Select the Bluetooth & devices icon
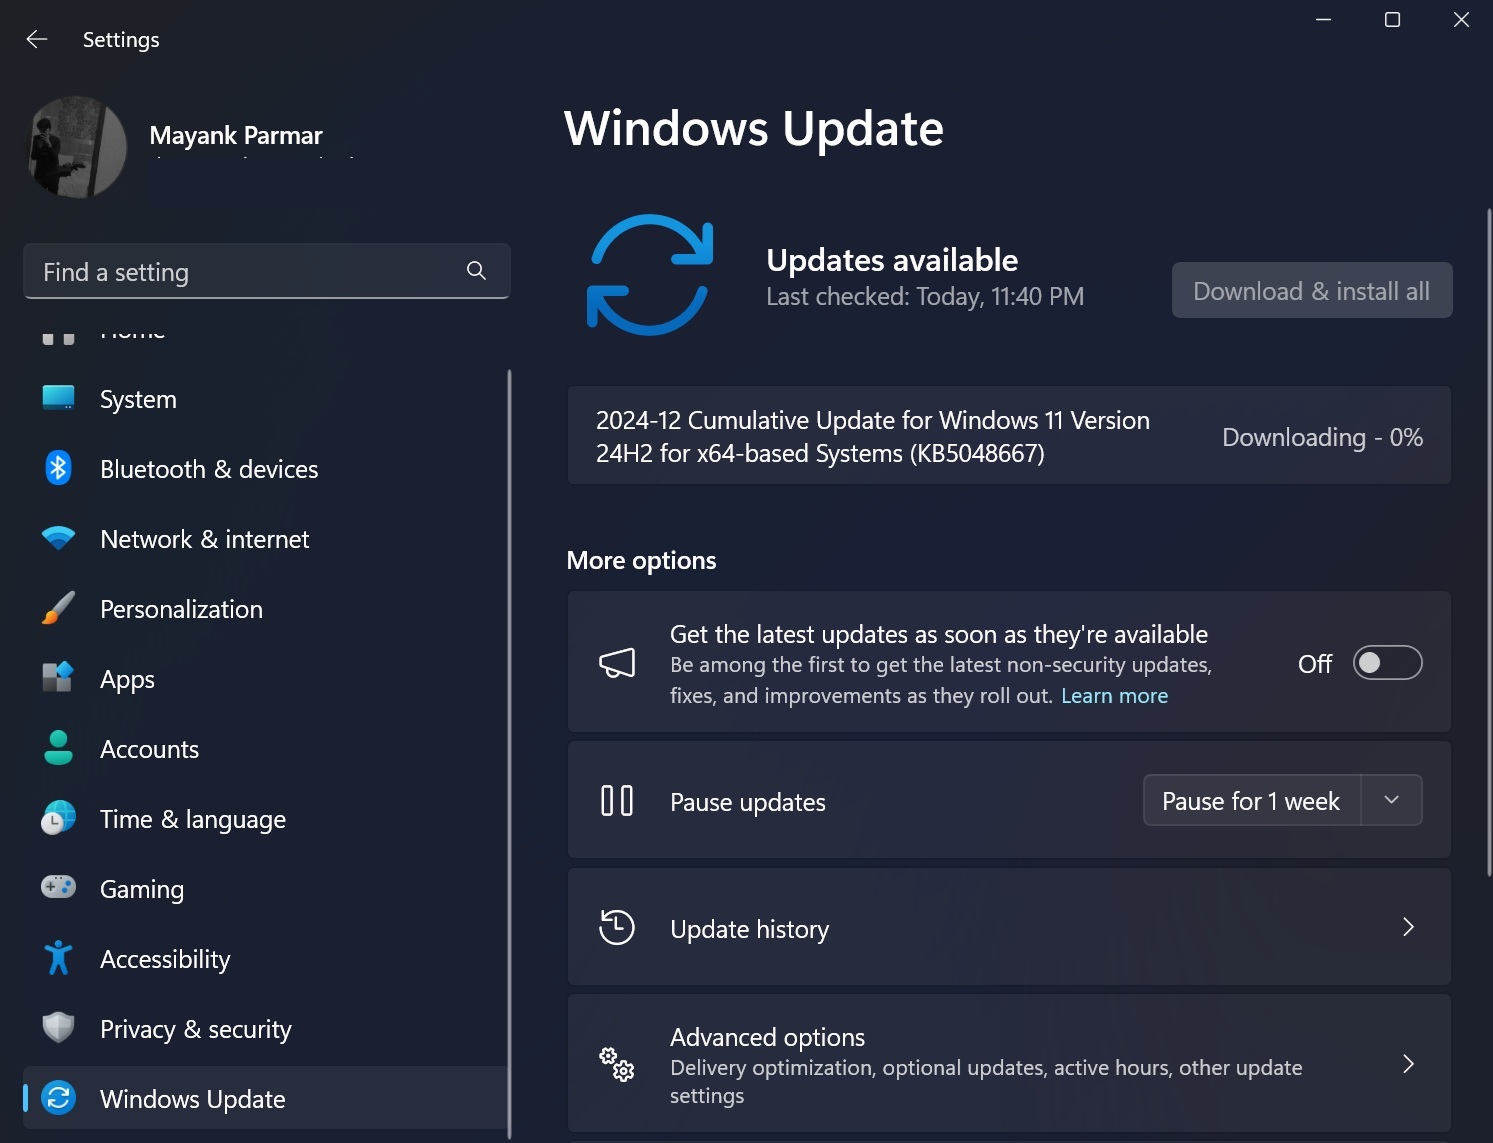 point(59,468)
